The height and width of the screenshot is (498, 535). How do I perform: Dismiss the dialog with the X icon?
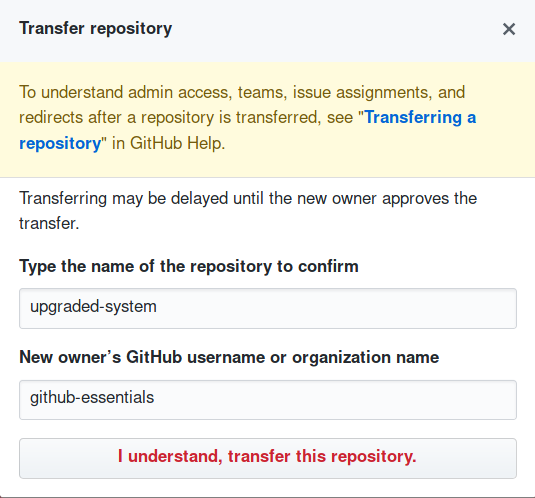click(509, 29)
